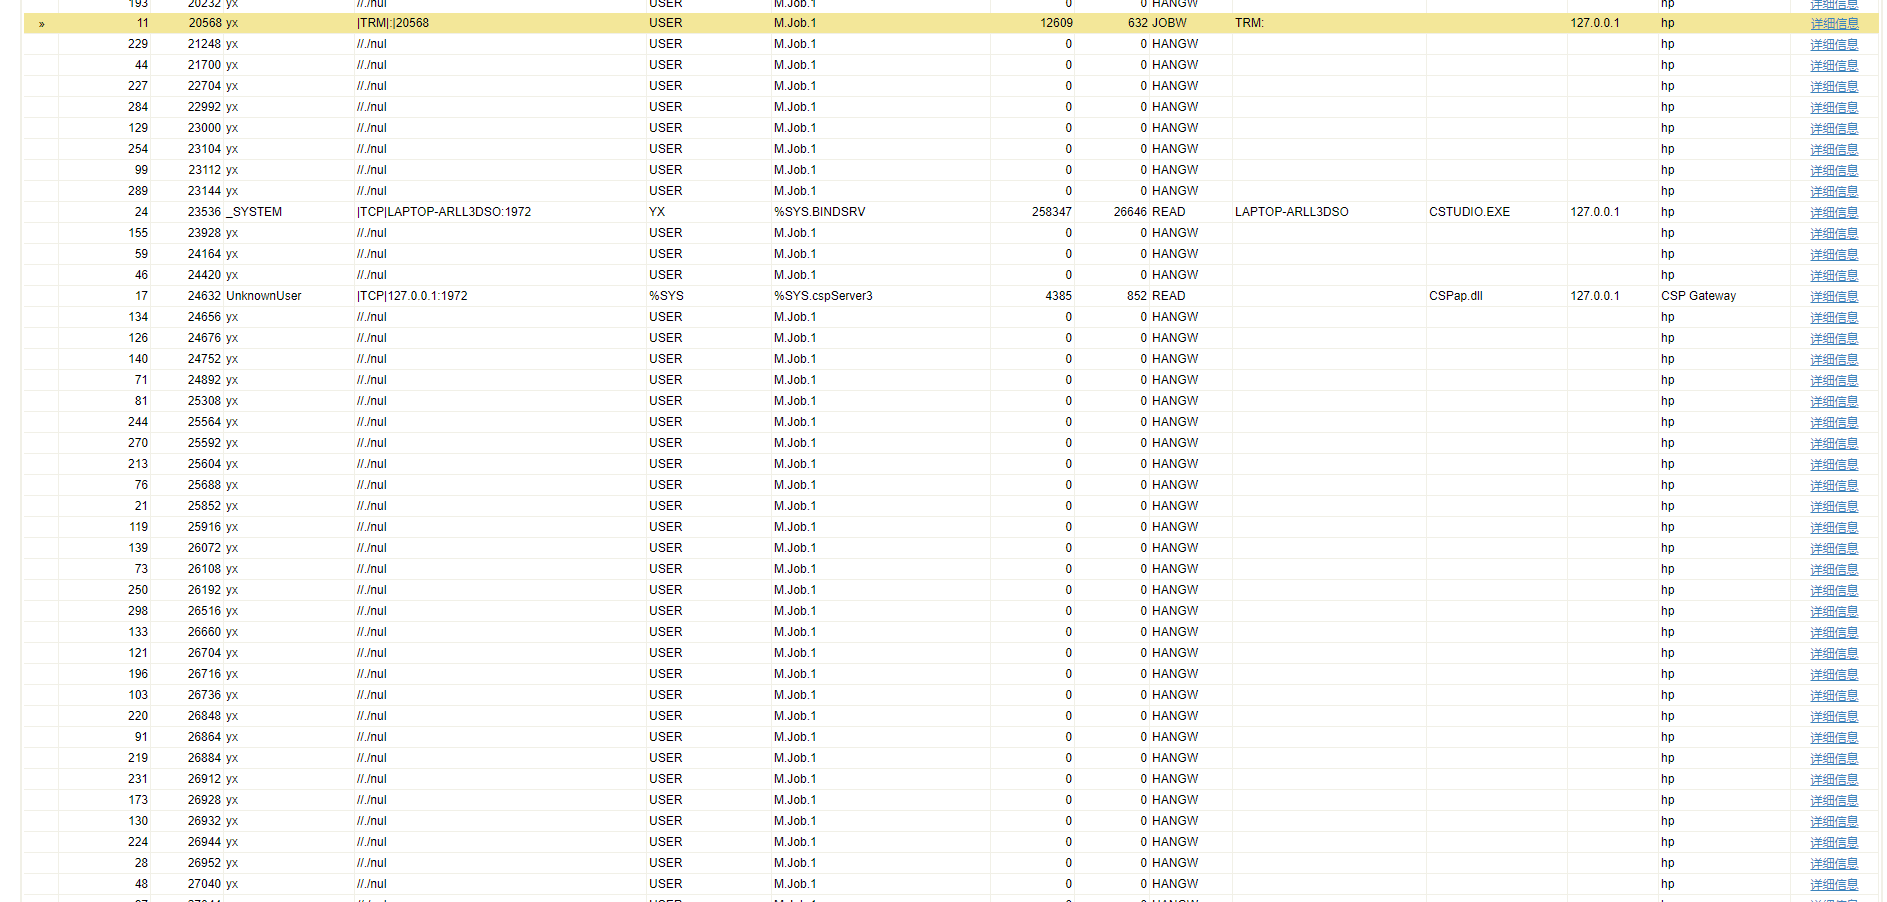Image resolution: width=1887 pixels, height=902 pixels.
Task: Open details link for process 23536 _SYSTEM
Action: point(1834,212)
